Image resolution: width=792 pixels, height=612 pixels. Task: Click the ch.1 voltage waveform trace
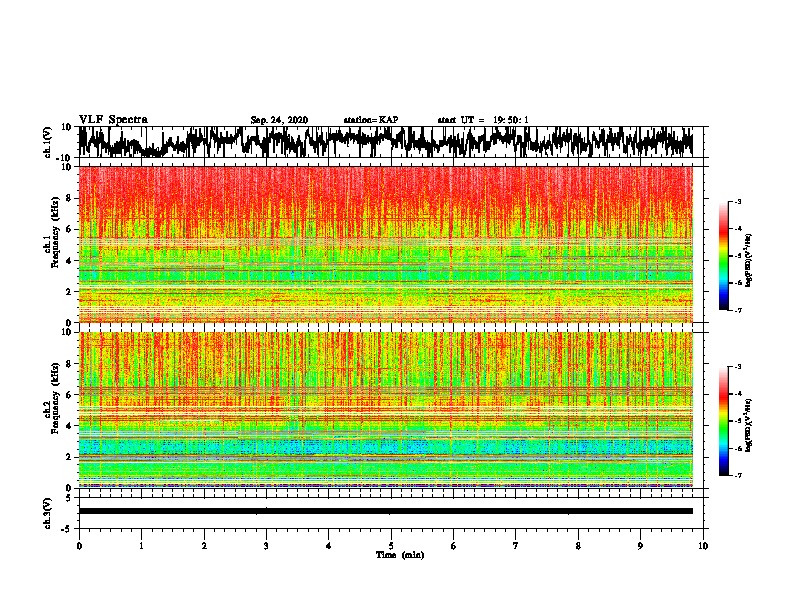[385, 142]
